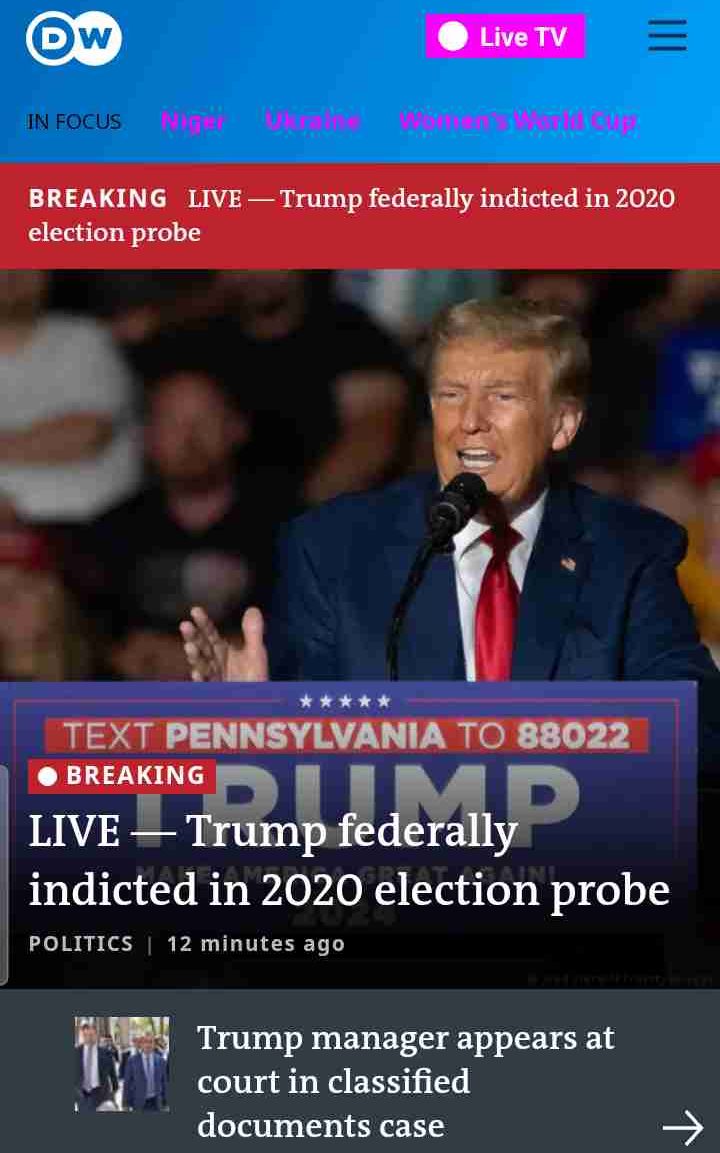Click the white live dot in Live TV
The image size is (720, 1153).
[452, 36]
